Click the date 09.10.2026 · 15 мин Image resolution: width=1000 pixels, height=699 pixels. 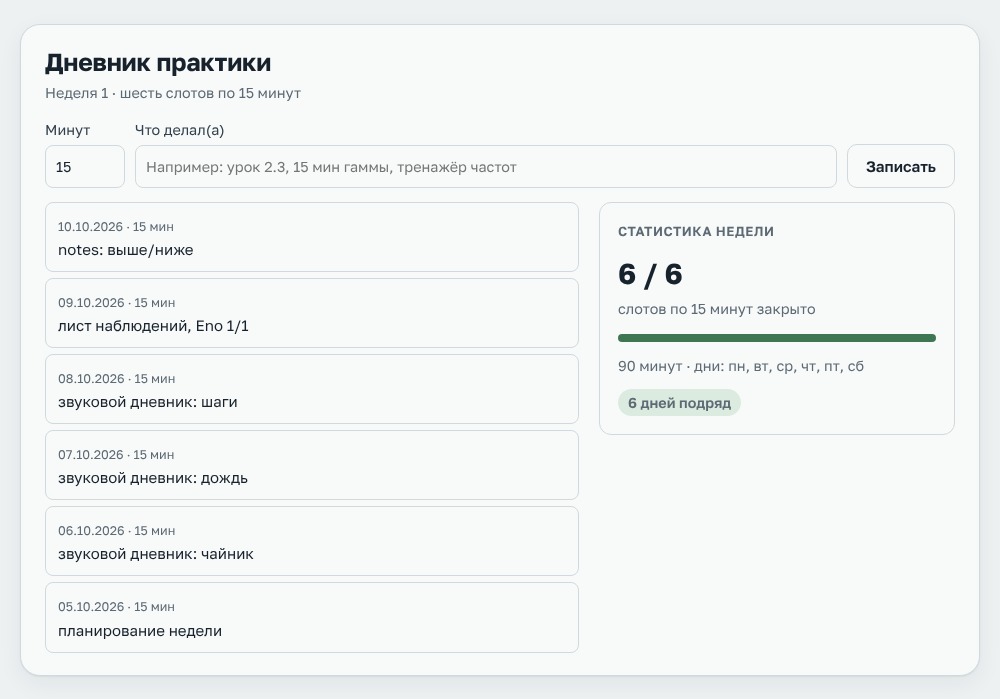click(x=116, y=303)
